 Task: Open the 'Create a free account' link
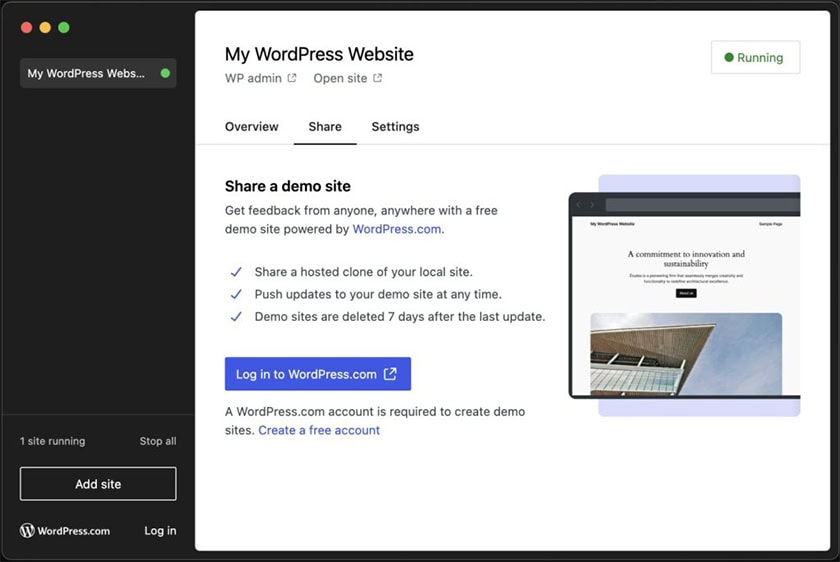click(319, 430)
